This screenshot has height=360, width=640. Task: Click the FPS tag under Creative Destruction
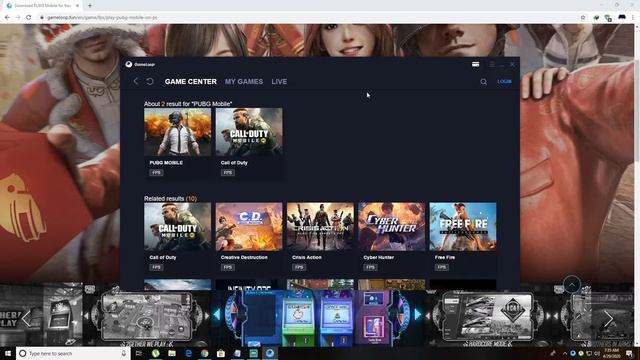228,267
